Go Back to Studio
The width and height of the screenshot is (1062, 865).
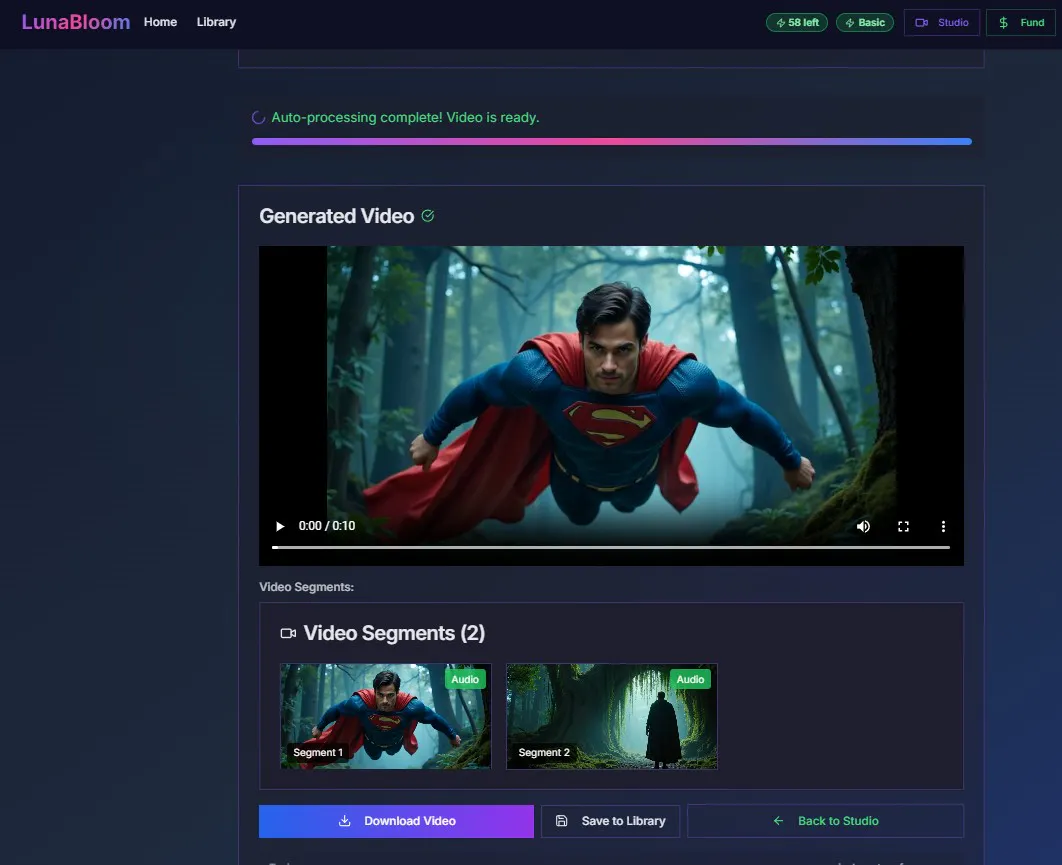826,821
